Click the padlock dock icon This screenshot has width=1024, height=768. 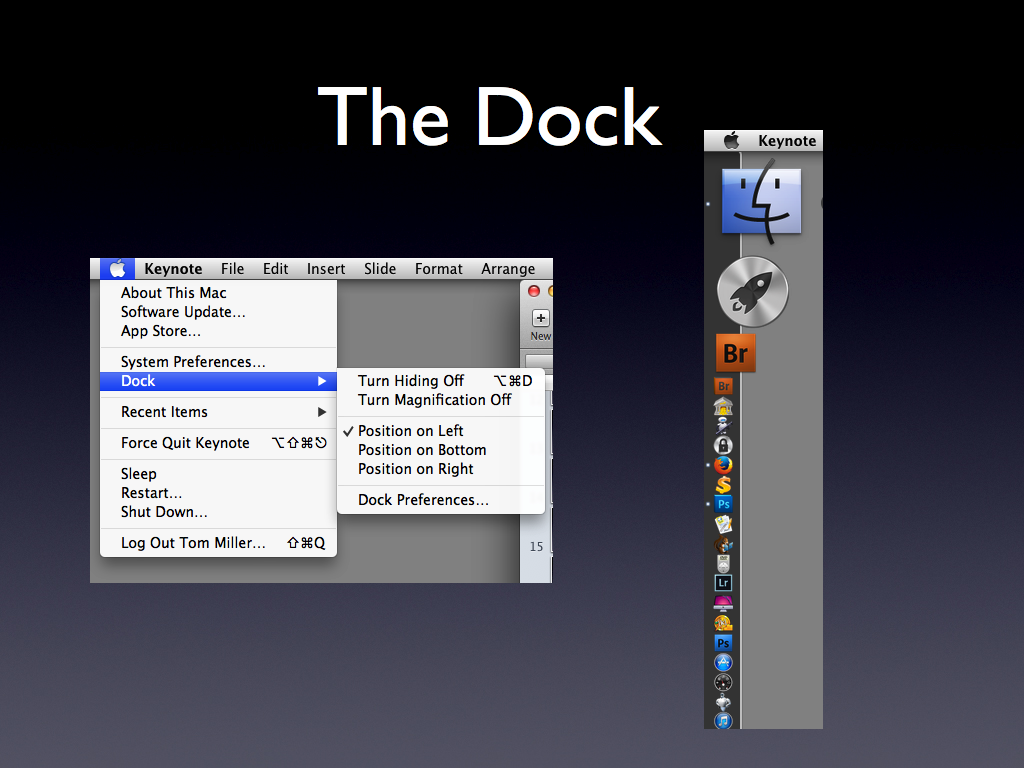[723, 445]
